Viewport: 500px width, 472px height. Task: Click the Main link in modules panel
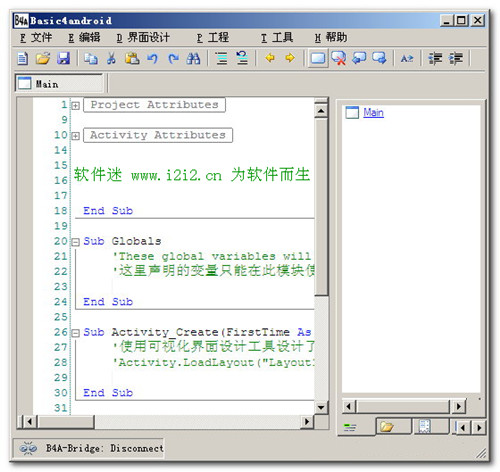373,113
